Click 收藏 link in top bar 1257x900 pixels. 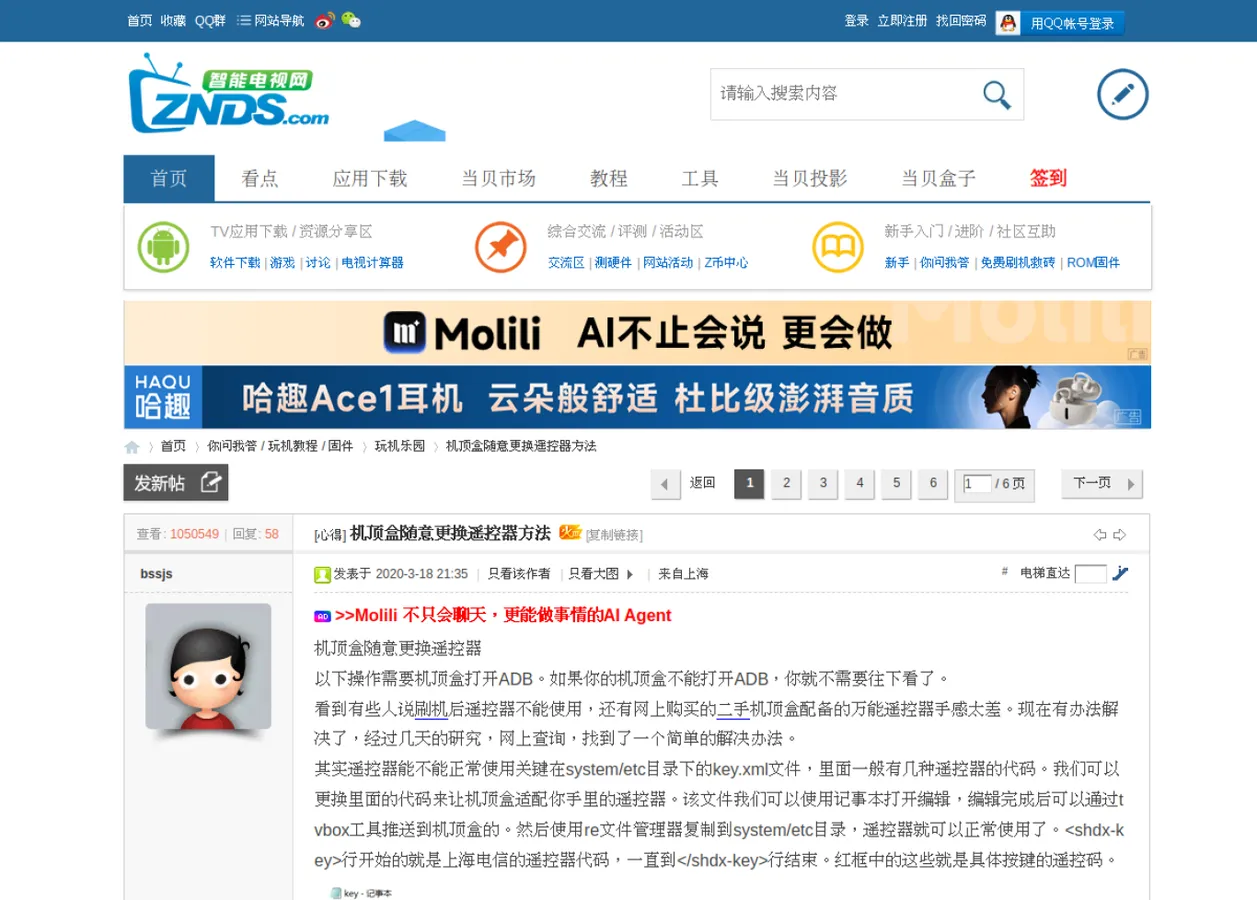pyautogui.click(x=173, y=20)
